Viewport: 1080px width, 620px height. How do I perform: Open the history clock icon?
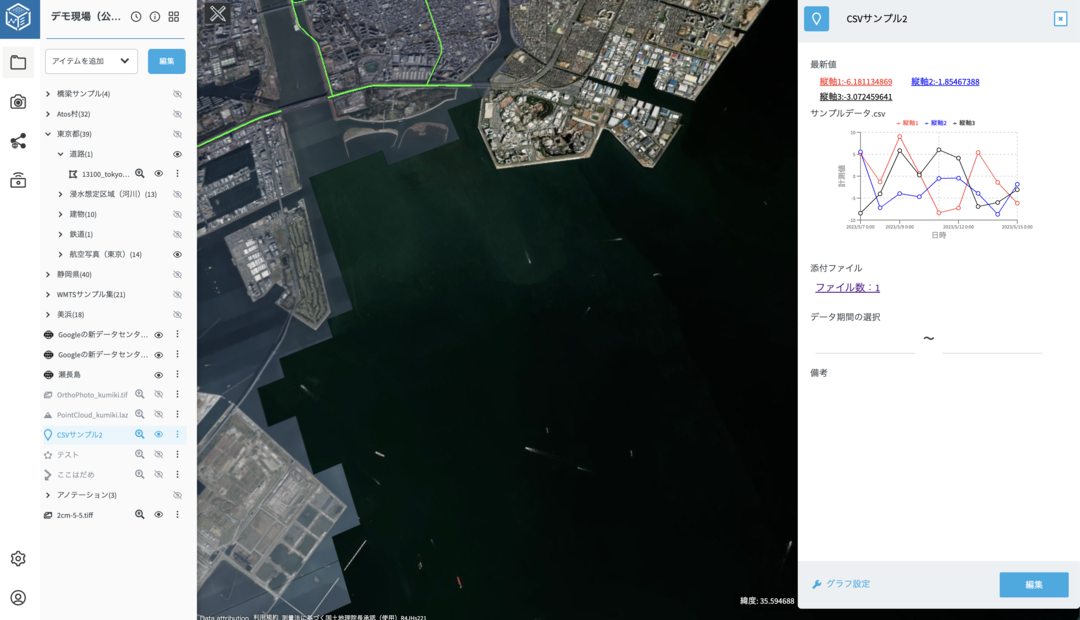click(x=136, y=17)
